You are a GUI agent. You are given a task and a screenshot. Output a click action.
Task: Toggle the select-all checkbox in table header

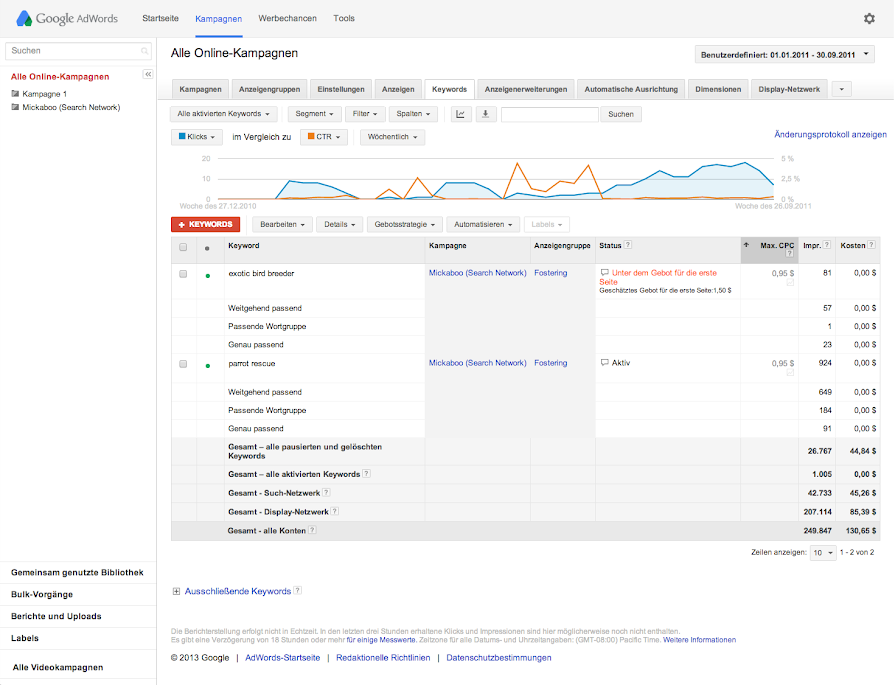(183, 247)
